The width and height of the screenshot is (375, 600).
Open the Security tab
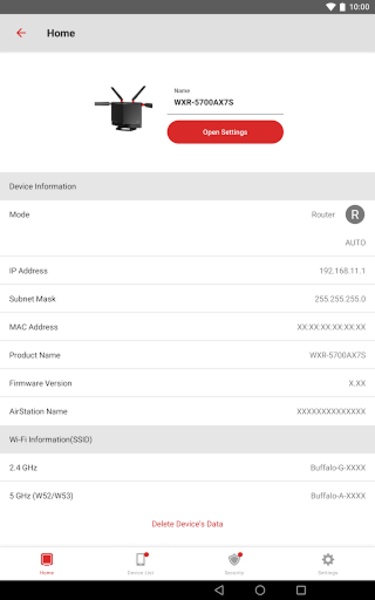point(234,564)
